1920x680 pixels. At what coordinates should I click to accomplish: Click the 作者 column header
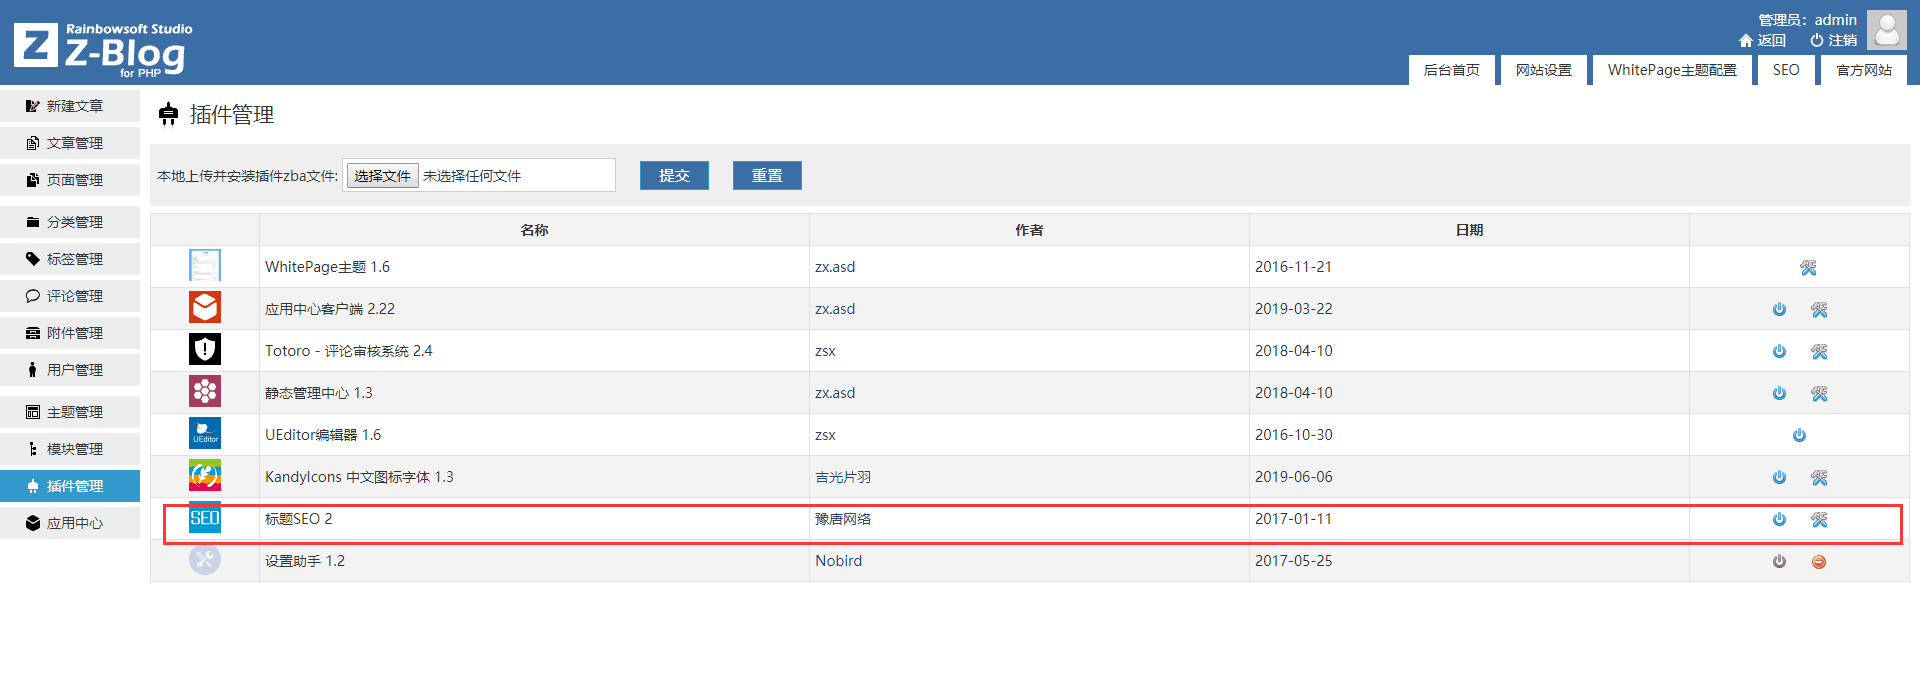1029,230
